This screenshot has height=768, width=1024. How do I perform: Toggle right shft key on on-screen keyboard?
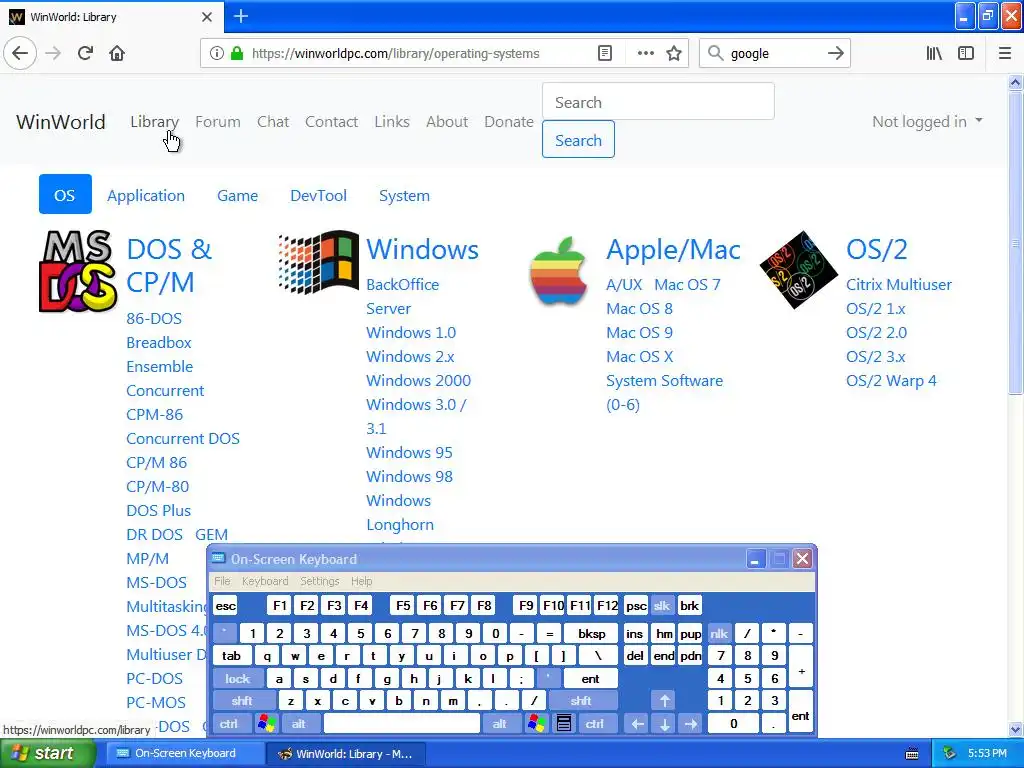[x=581, y=701]
